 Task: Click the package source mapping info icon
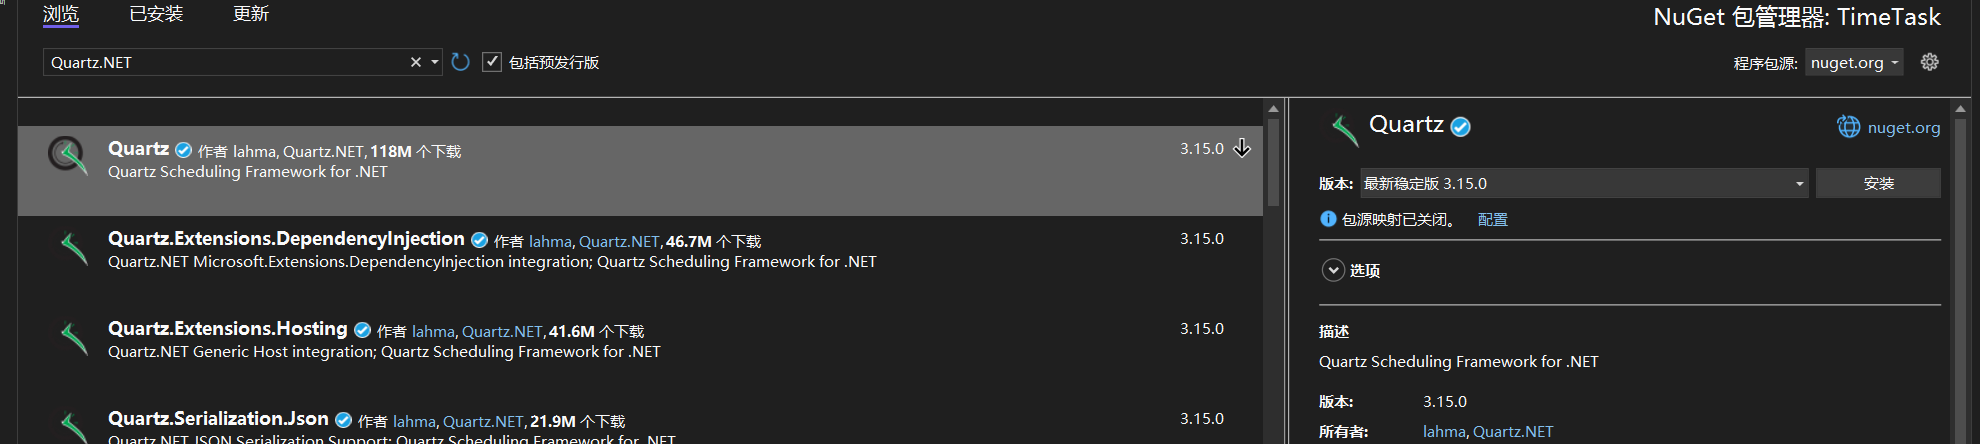1328,219
